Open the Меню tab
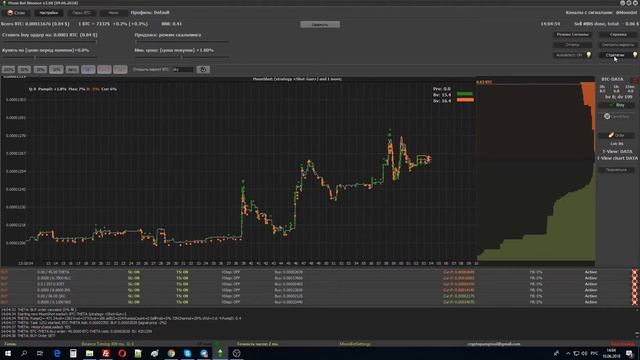The height and width of the screenshot is (360, 640). (113, 13)
